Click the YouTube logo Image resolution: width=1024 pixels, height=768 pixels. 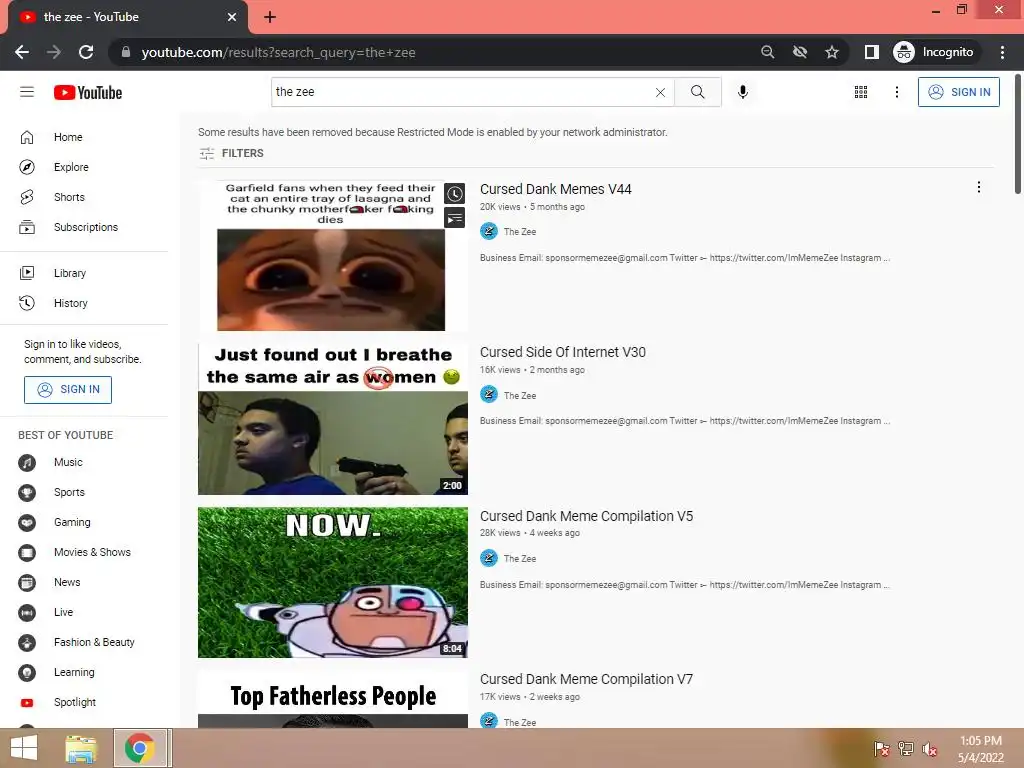[x=88, y=93]
